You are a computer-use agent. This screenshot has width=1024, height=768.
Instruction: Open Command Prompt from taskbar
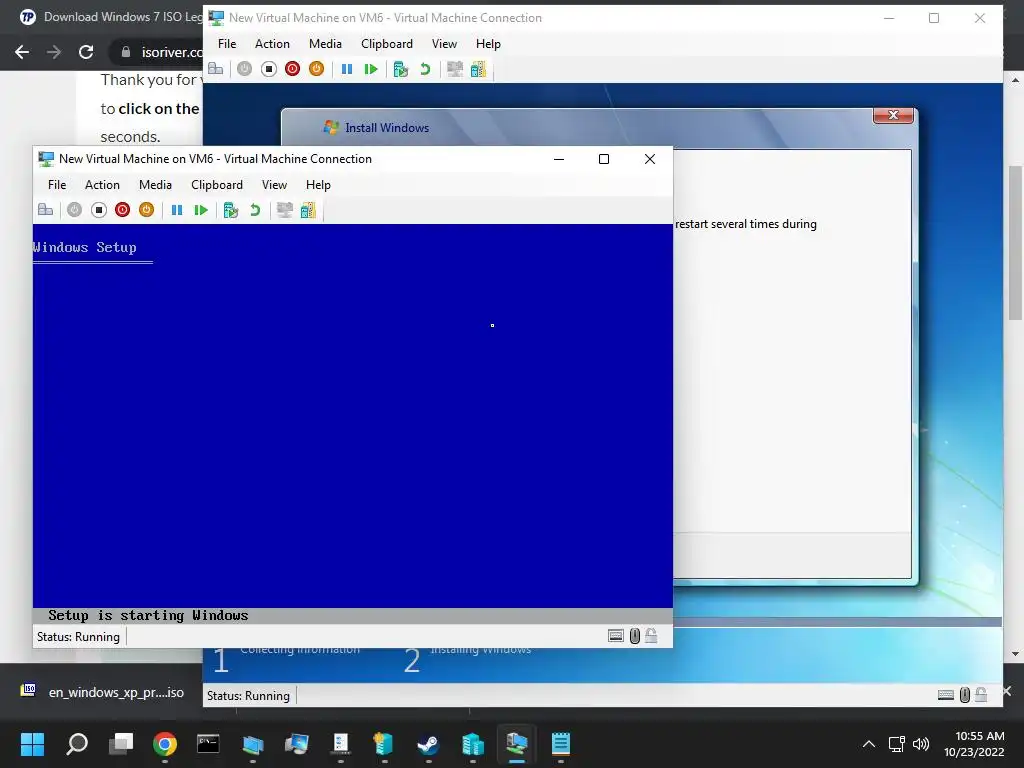[208, 744]
